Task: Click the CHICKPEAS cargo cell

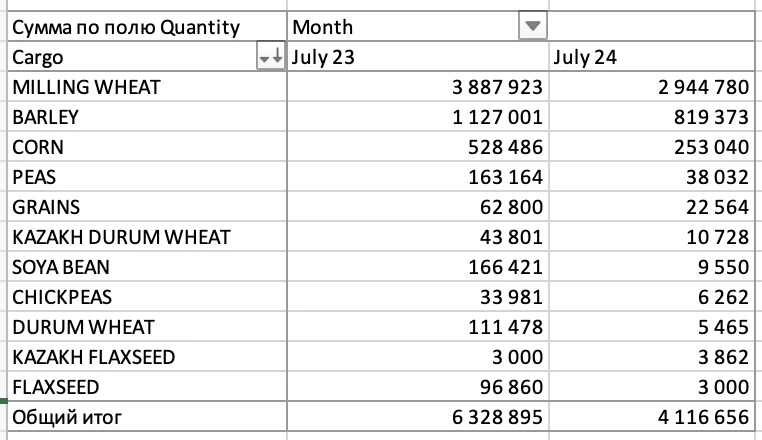Action: click(x=62, y=298)
